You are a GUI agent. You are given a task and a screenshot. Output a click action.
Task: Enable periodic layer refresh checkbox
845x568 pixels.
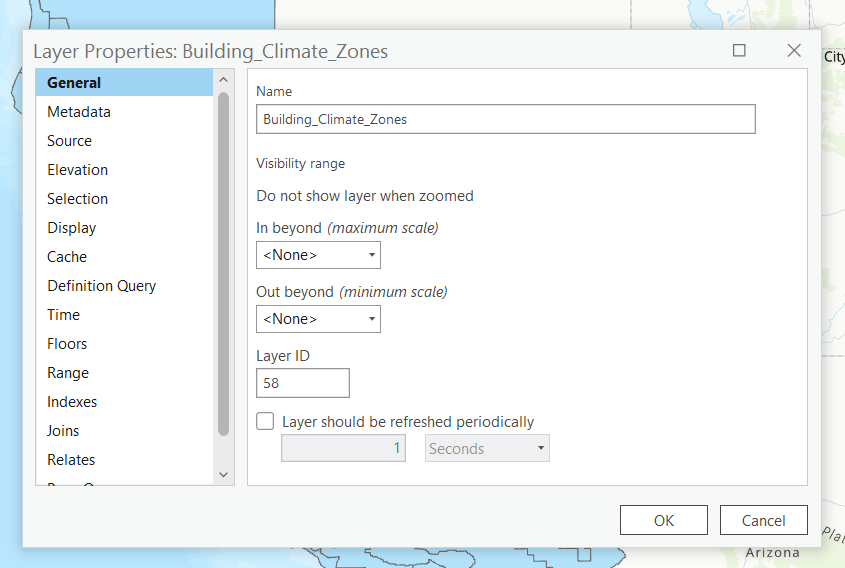click(265, 422)
